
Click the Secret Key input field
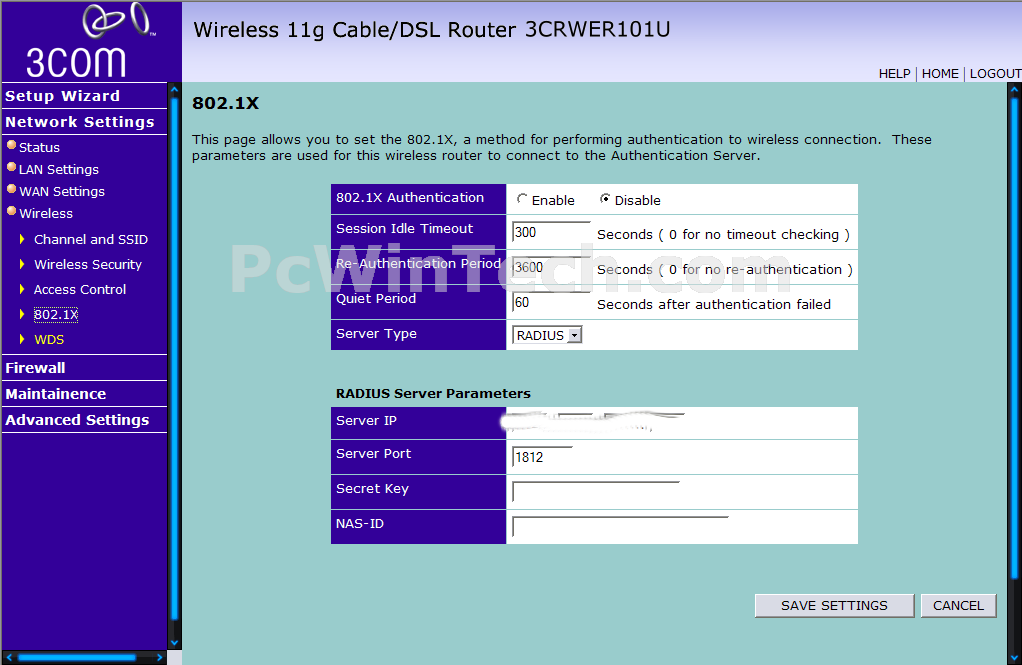pos(596,492)
